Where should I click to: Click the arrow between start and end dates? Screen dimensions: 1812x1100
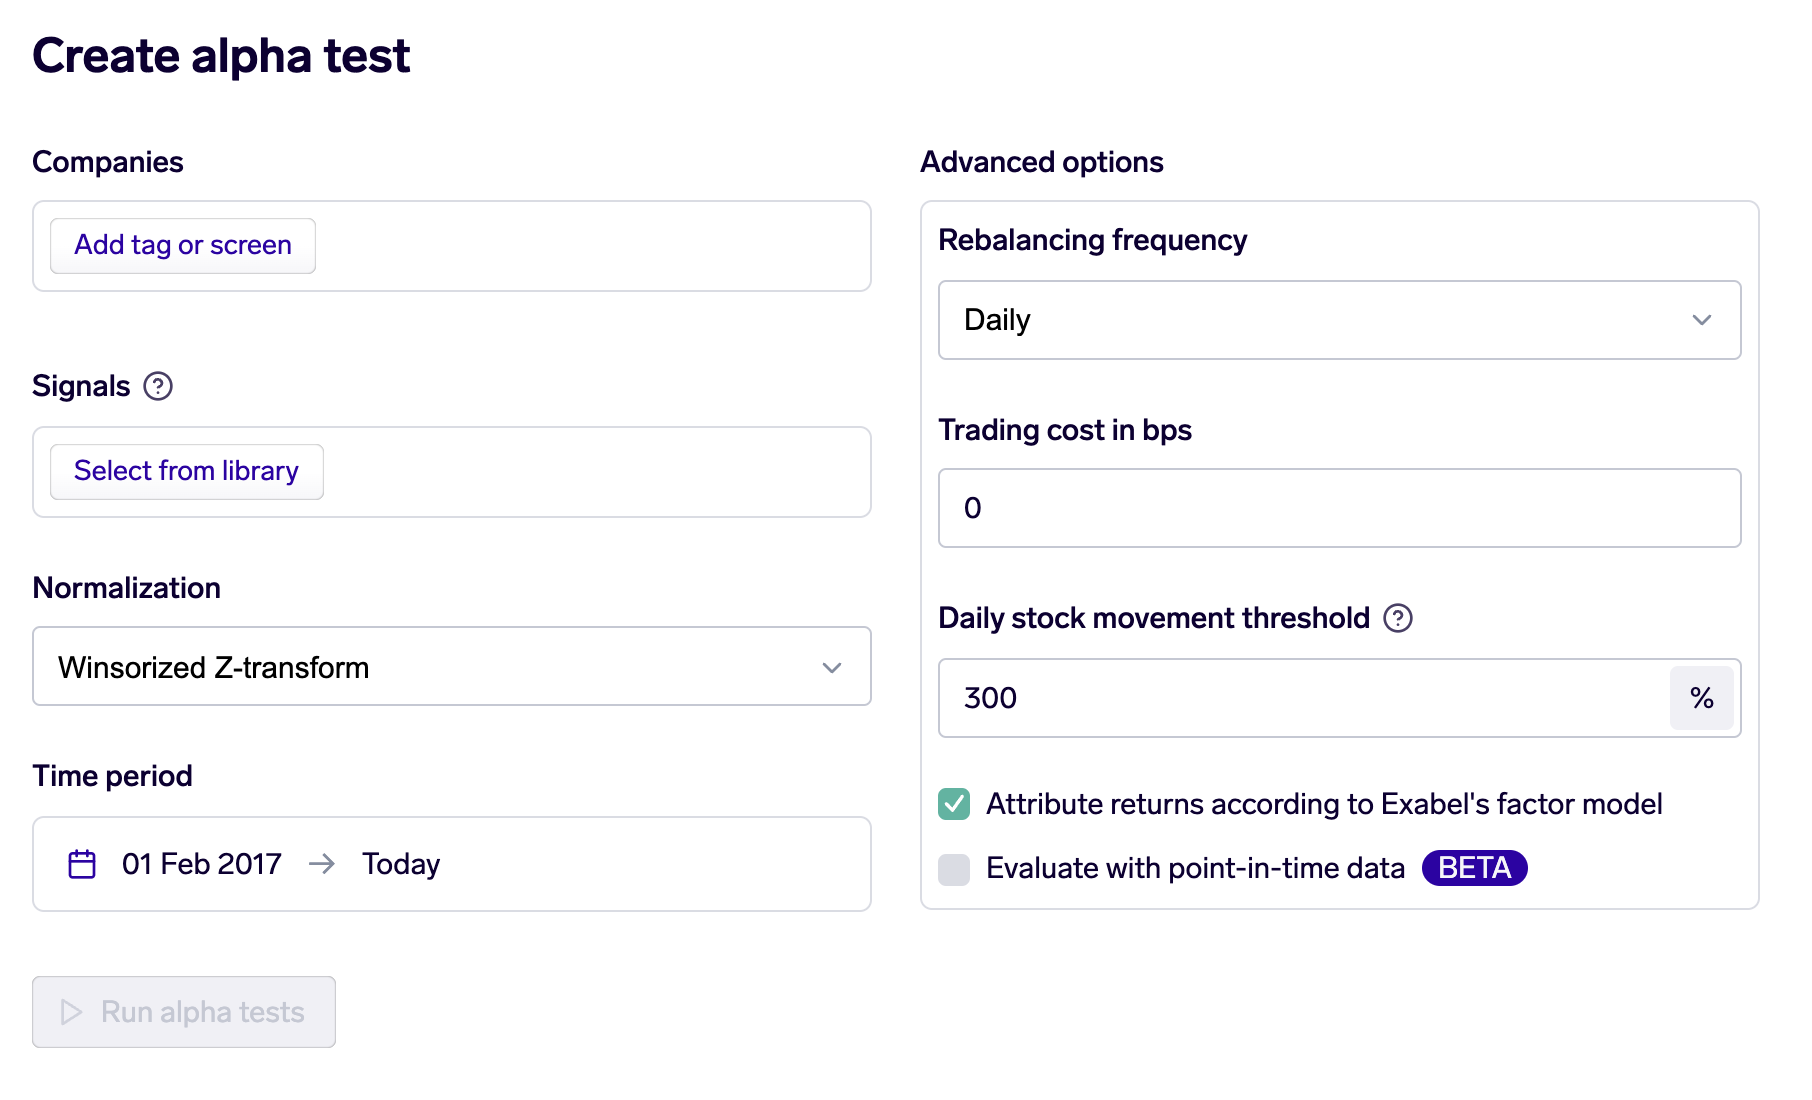point(322,864)
